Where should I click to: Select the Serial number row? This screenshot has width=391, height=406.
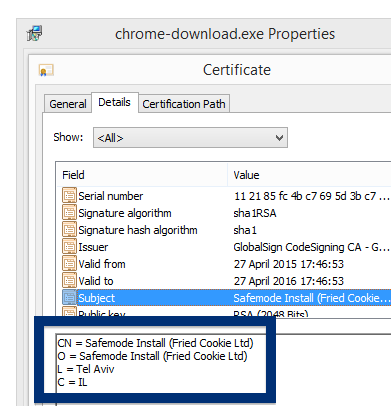tap(226, 196)
